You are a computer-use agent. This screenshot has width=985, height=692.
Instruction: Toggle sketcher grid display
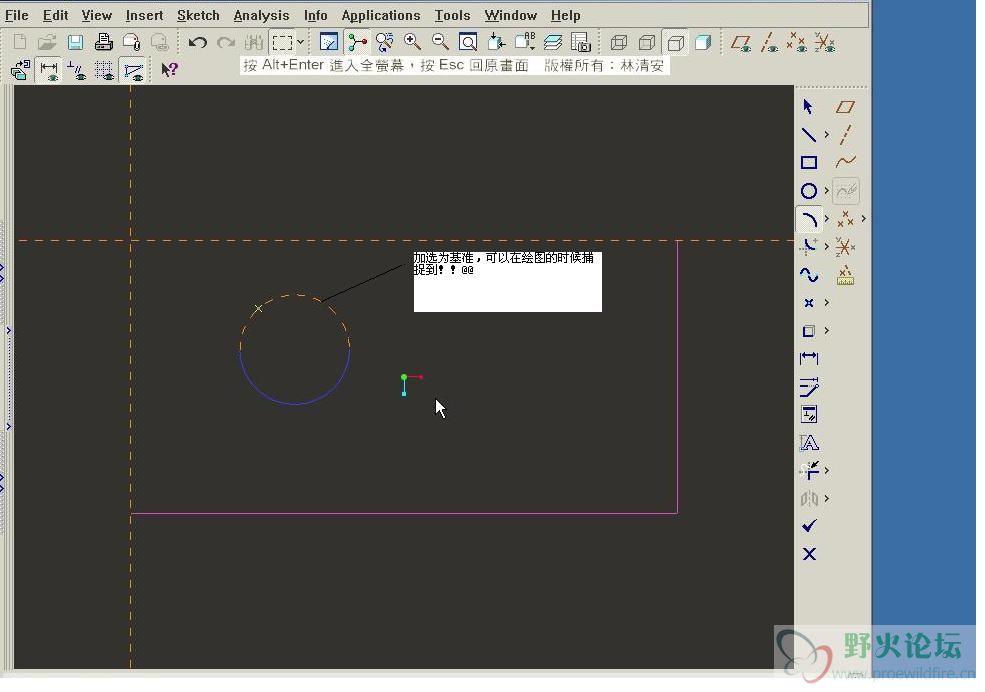coord(104,70)
